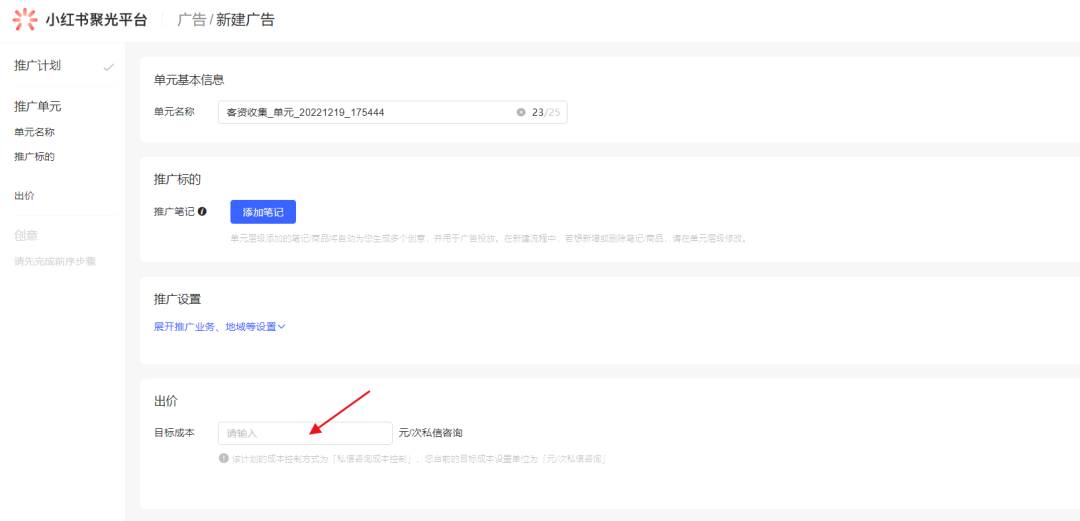Go to 出价 section via the sidebar
1080x521 pixels.
pyautogui.click(x=24, y=196)
